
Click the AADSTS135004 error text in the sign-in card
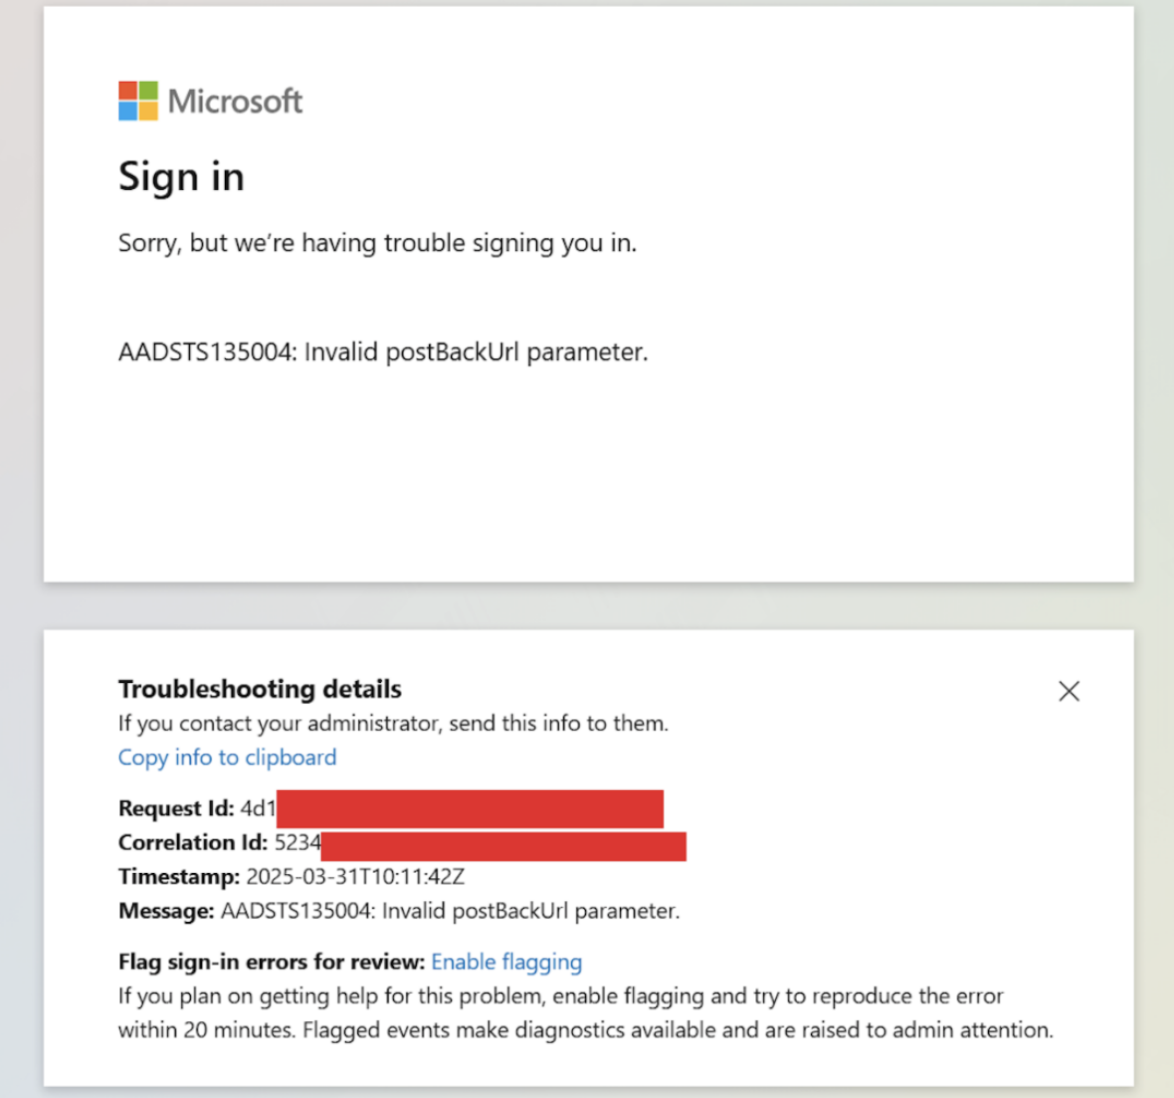pos(382,352)
